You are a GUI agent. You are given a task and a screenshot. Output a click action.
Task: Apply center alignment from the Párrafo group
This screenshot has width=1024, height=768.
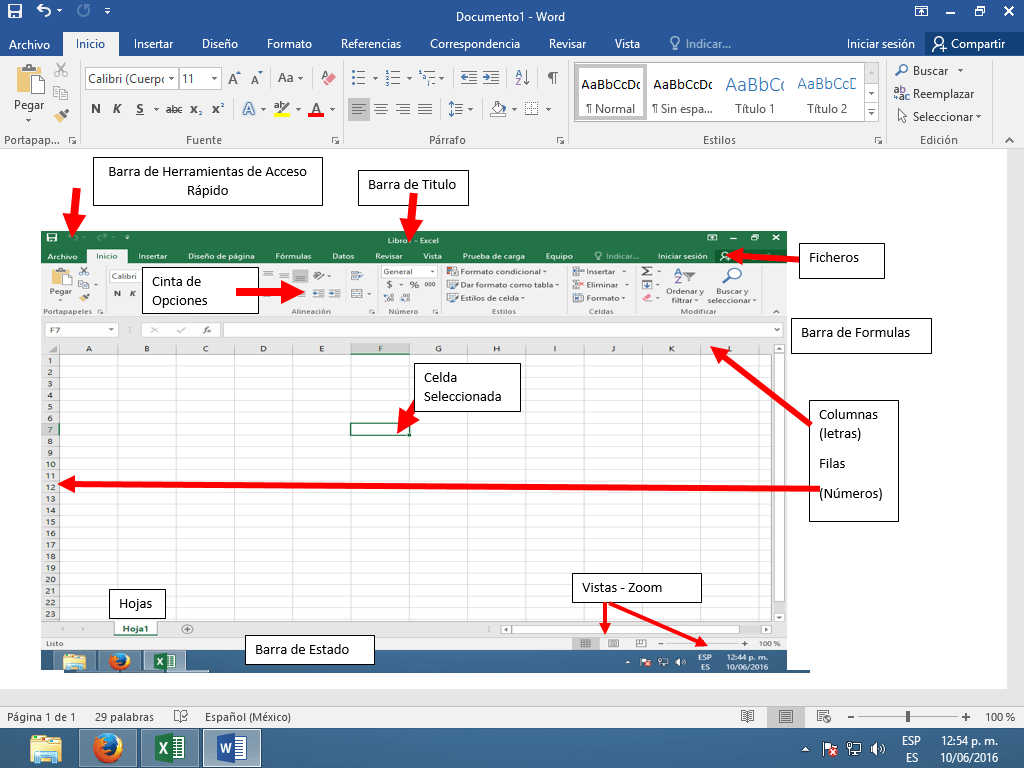coord(382,107)
